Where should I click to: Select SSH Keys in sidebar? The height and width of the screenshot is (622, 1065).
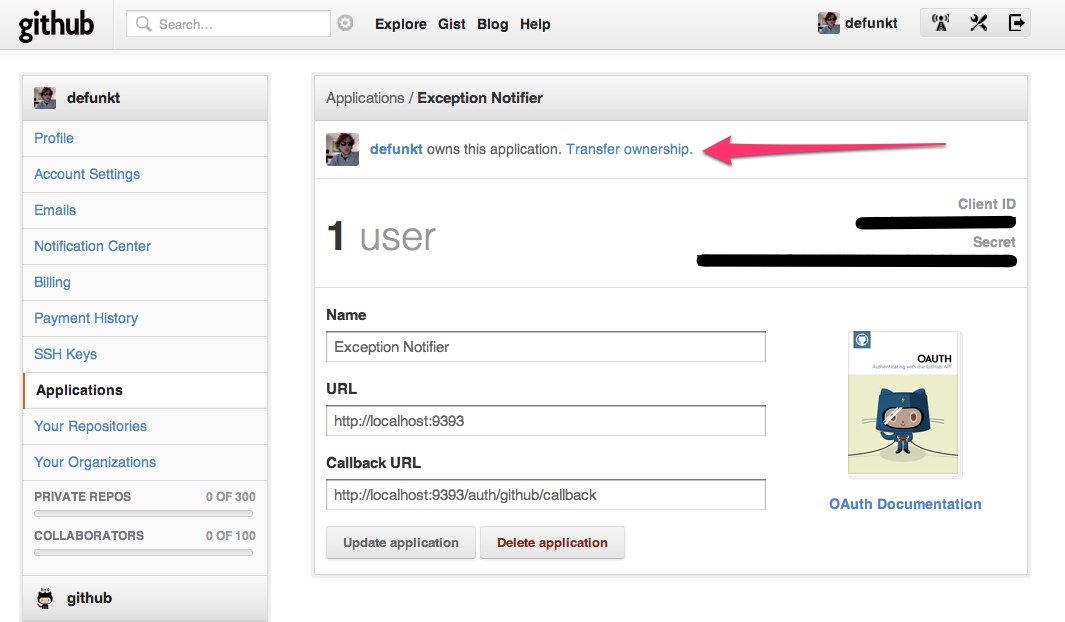pyautogui.click(x=66, y=354)
